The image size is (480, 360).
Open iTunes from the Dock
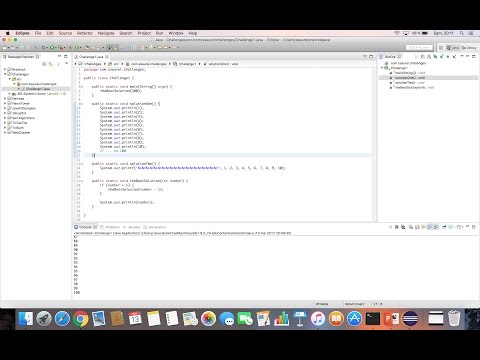click(318, 319)
